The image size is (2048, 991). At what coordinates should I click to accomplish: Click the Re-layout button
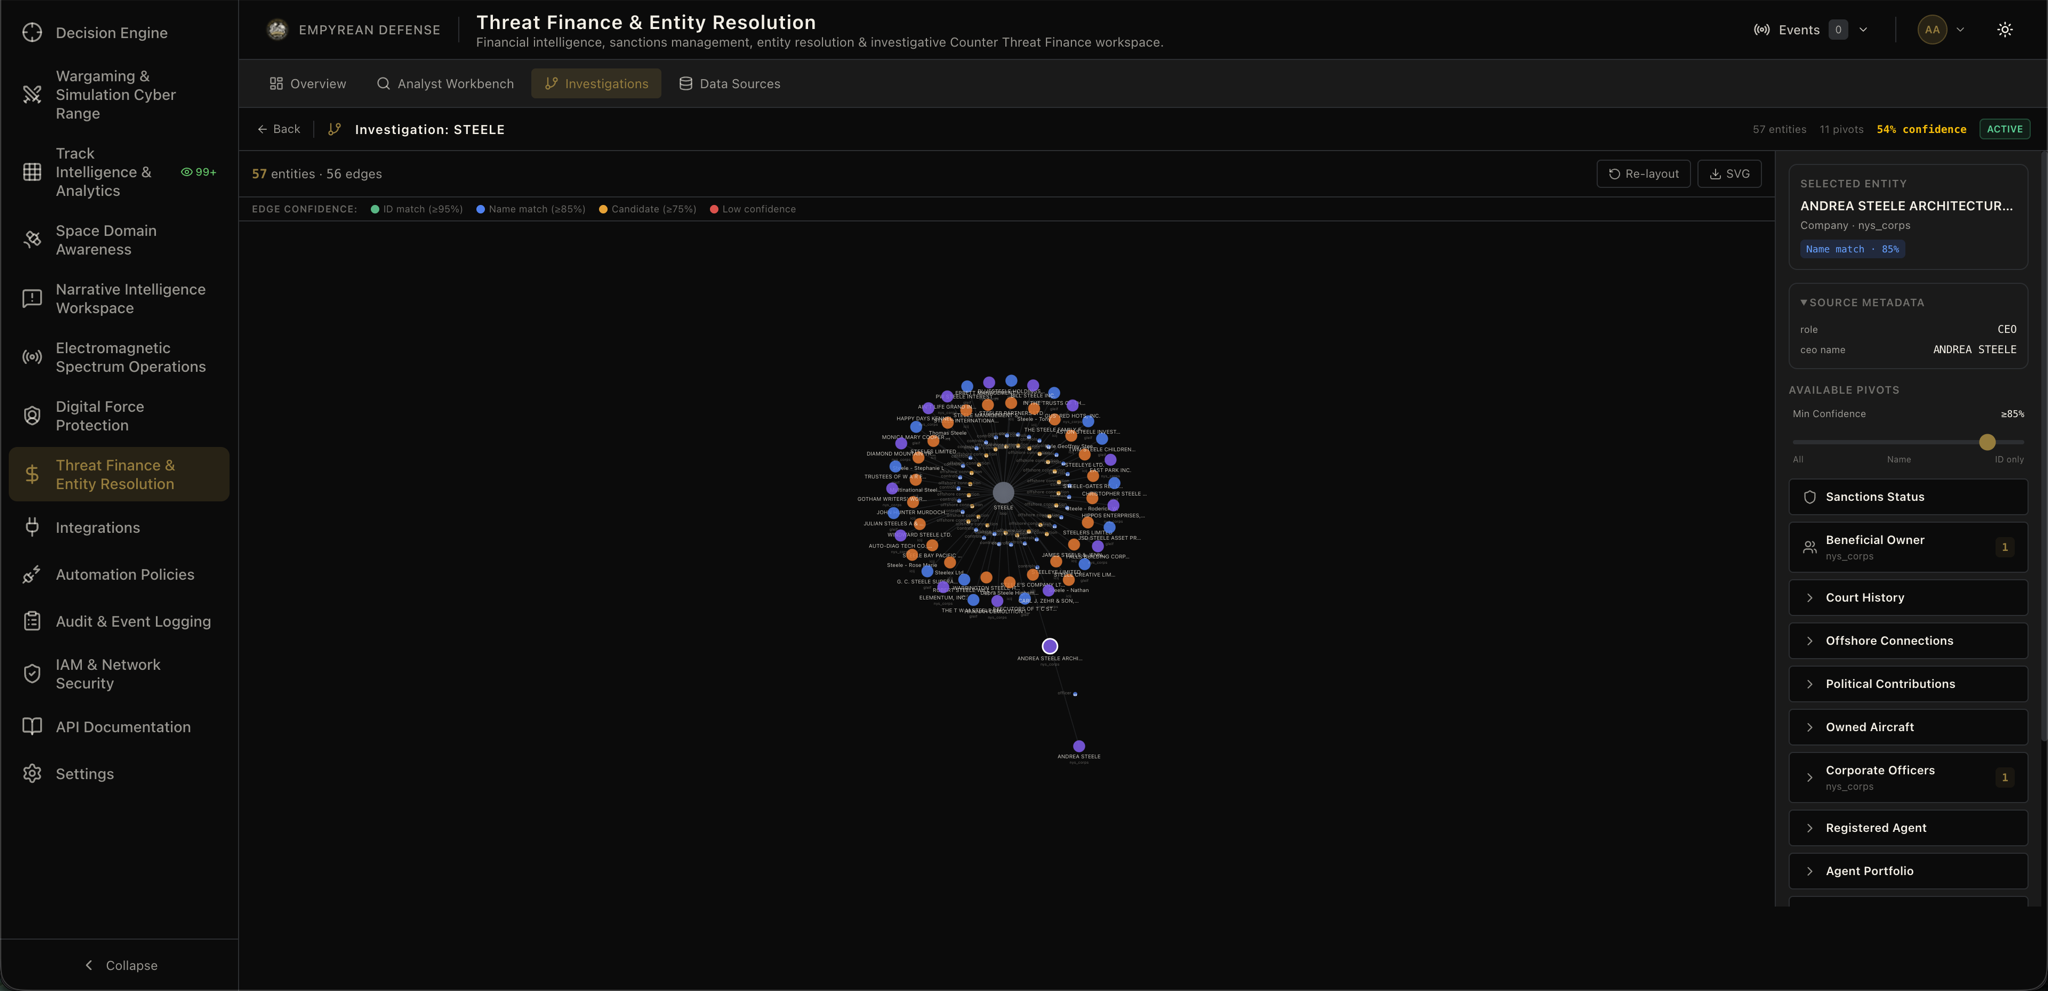click(x=1643, y=174)
